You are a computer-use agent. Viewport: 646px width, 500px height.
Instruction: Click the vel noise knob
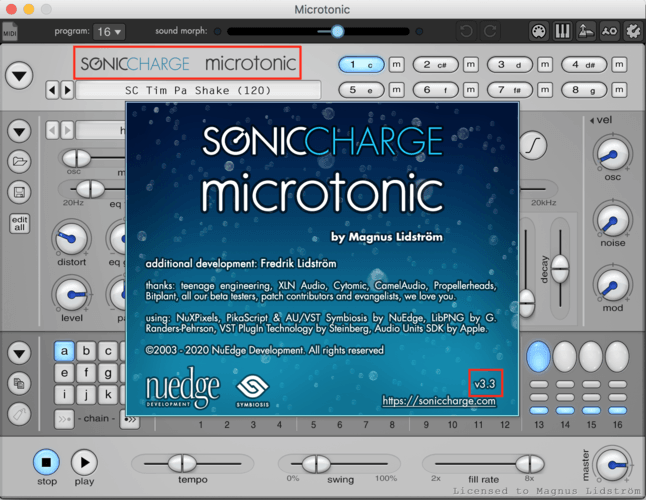coord(613,221)
